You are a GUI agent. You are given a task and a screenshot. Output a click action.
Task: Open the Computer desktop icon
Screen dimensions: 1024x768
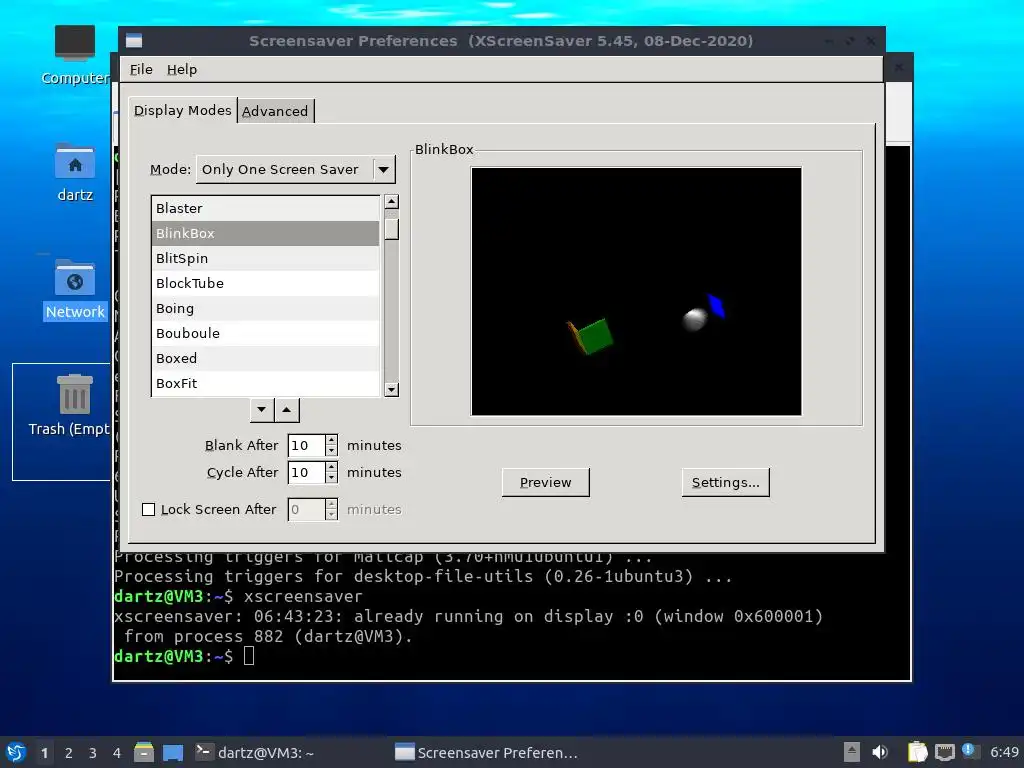[x=74, y=56]
